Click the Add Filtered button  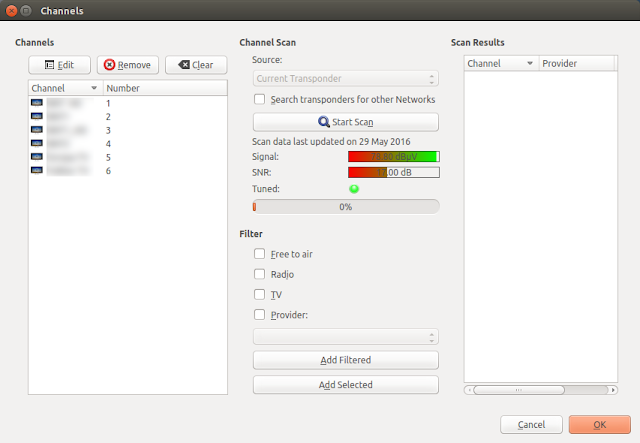click(346, 360)
